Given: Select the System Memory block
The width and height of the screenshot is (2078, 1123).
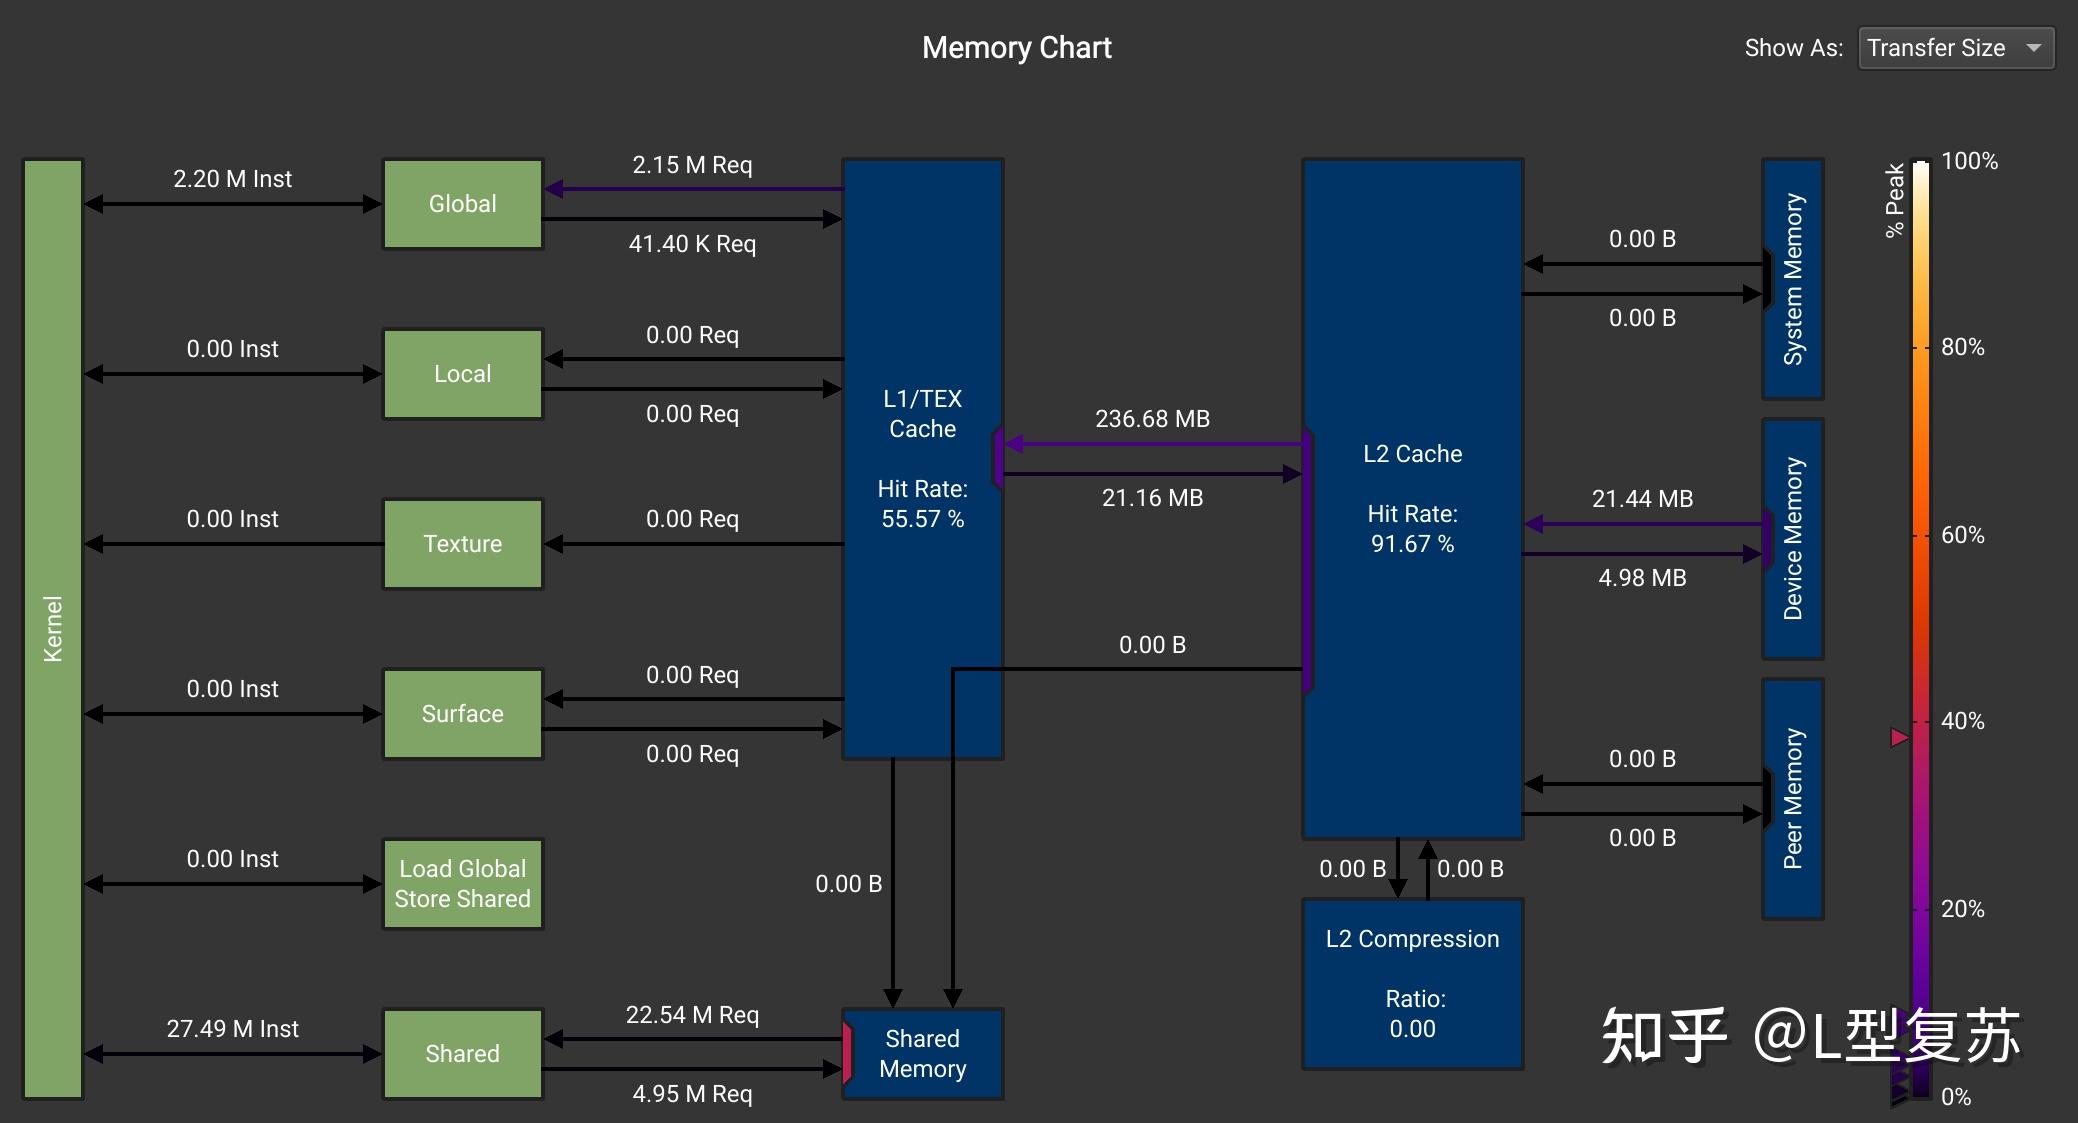Looking at the screenshot, I should point(1793,279).
